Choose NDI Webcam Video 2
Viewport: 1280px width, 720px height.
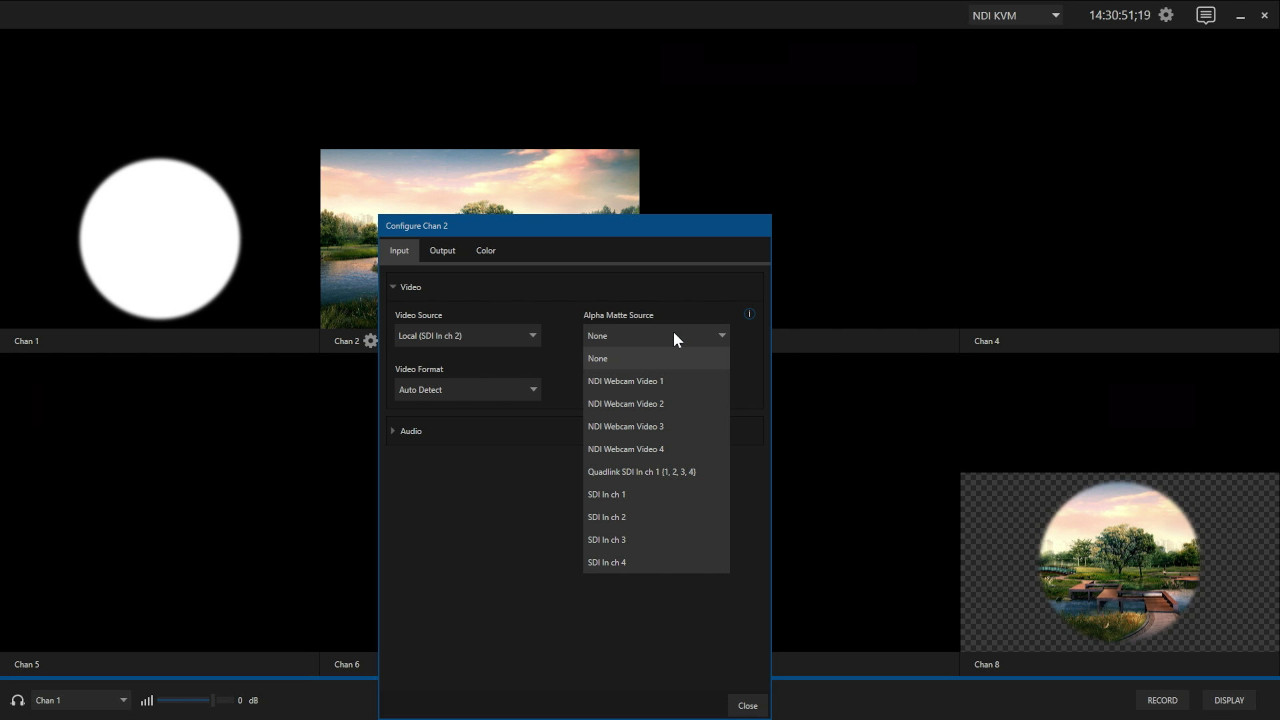pos(656,404)
